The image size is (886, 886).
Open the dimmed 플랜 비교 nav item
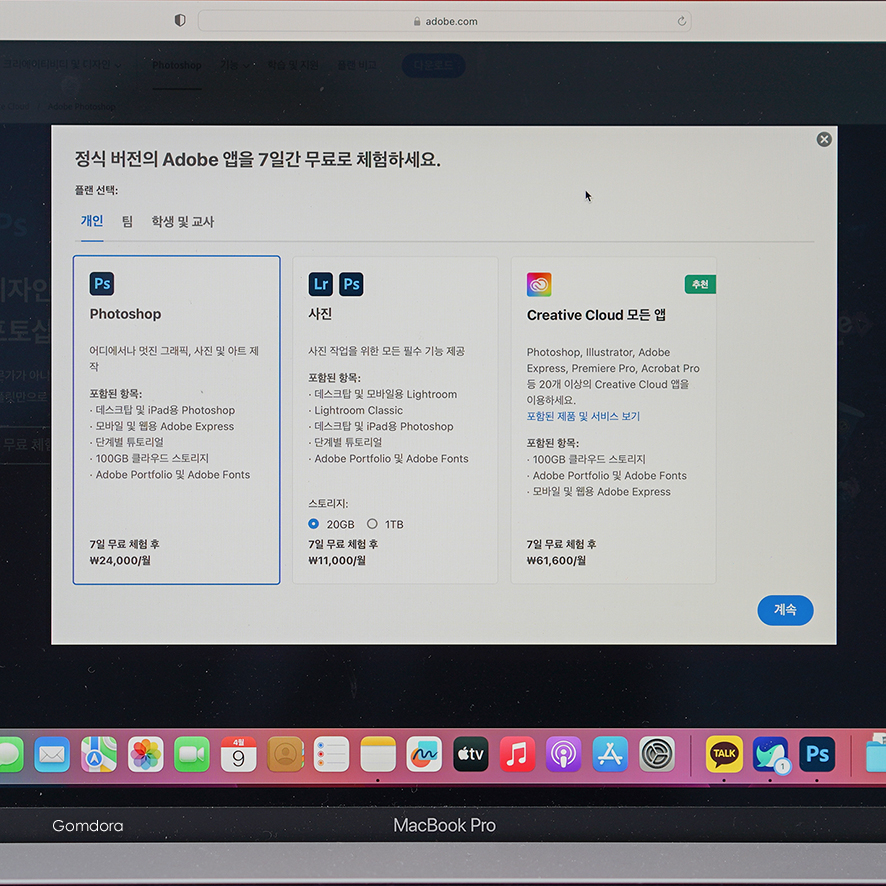pos(357,65)
